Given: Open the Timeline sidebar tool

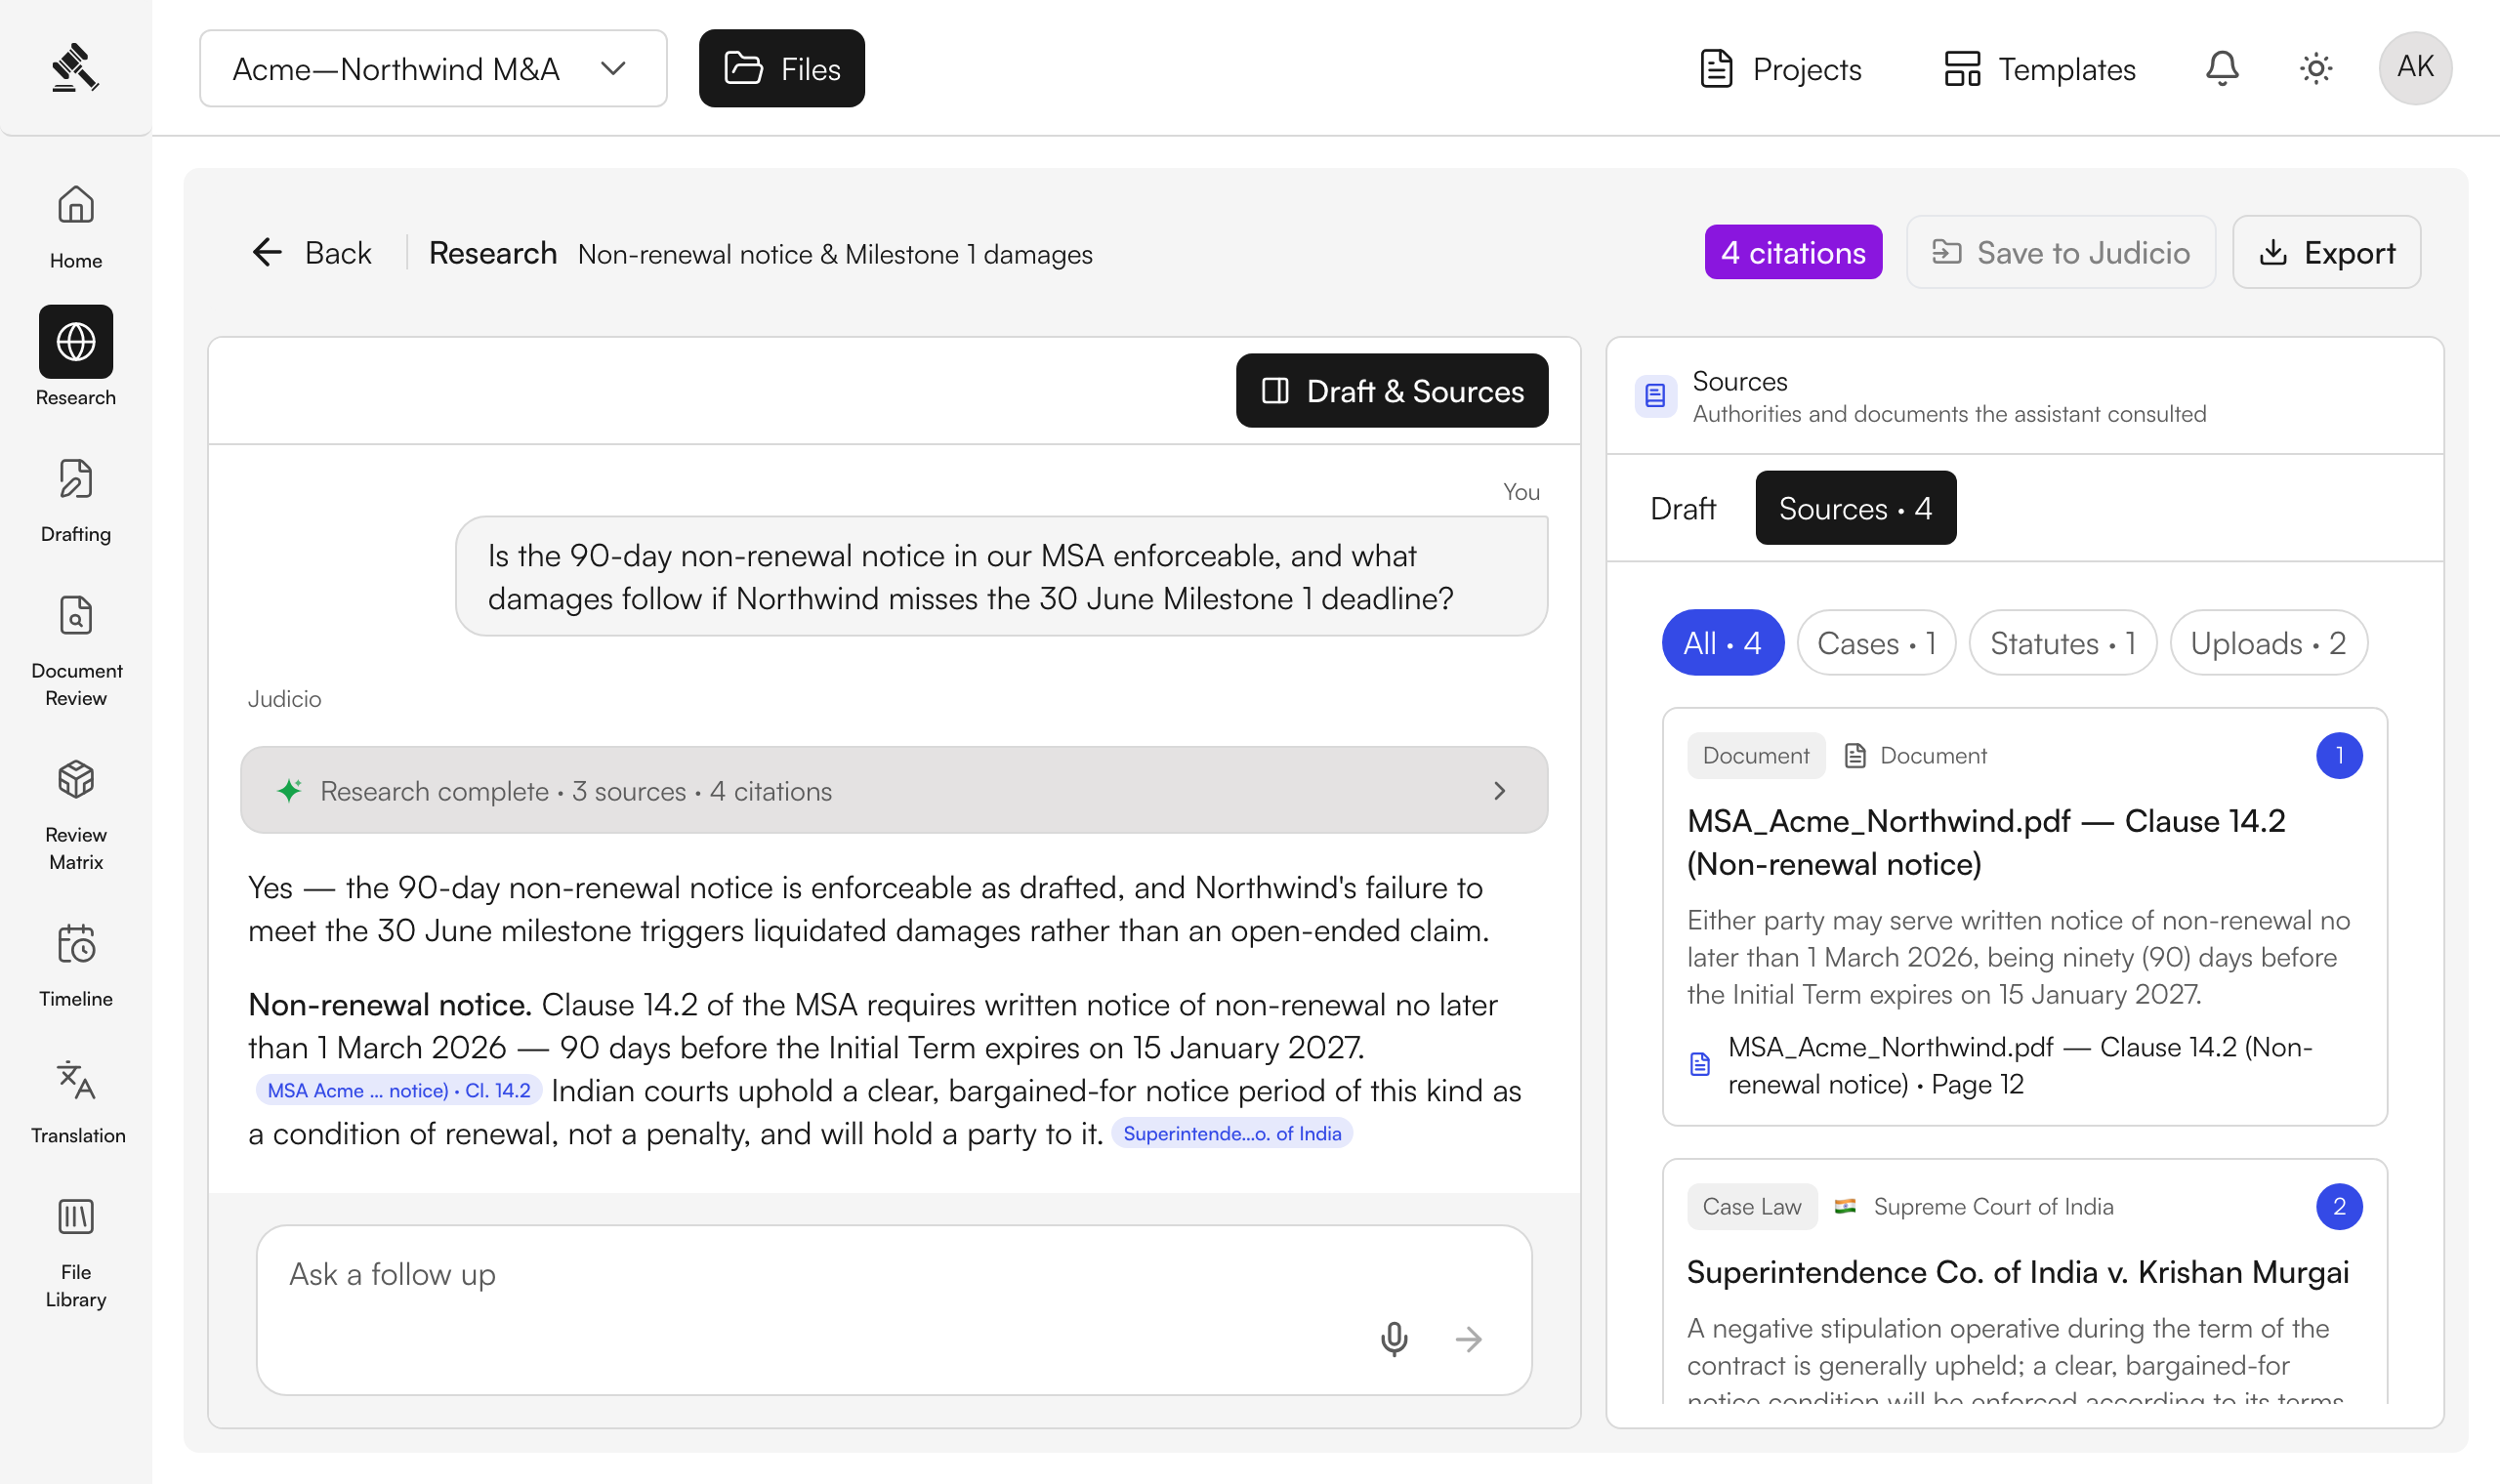Looking at the screenshot, I should point(76,965).
